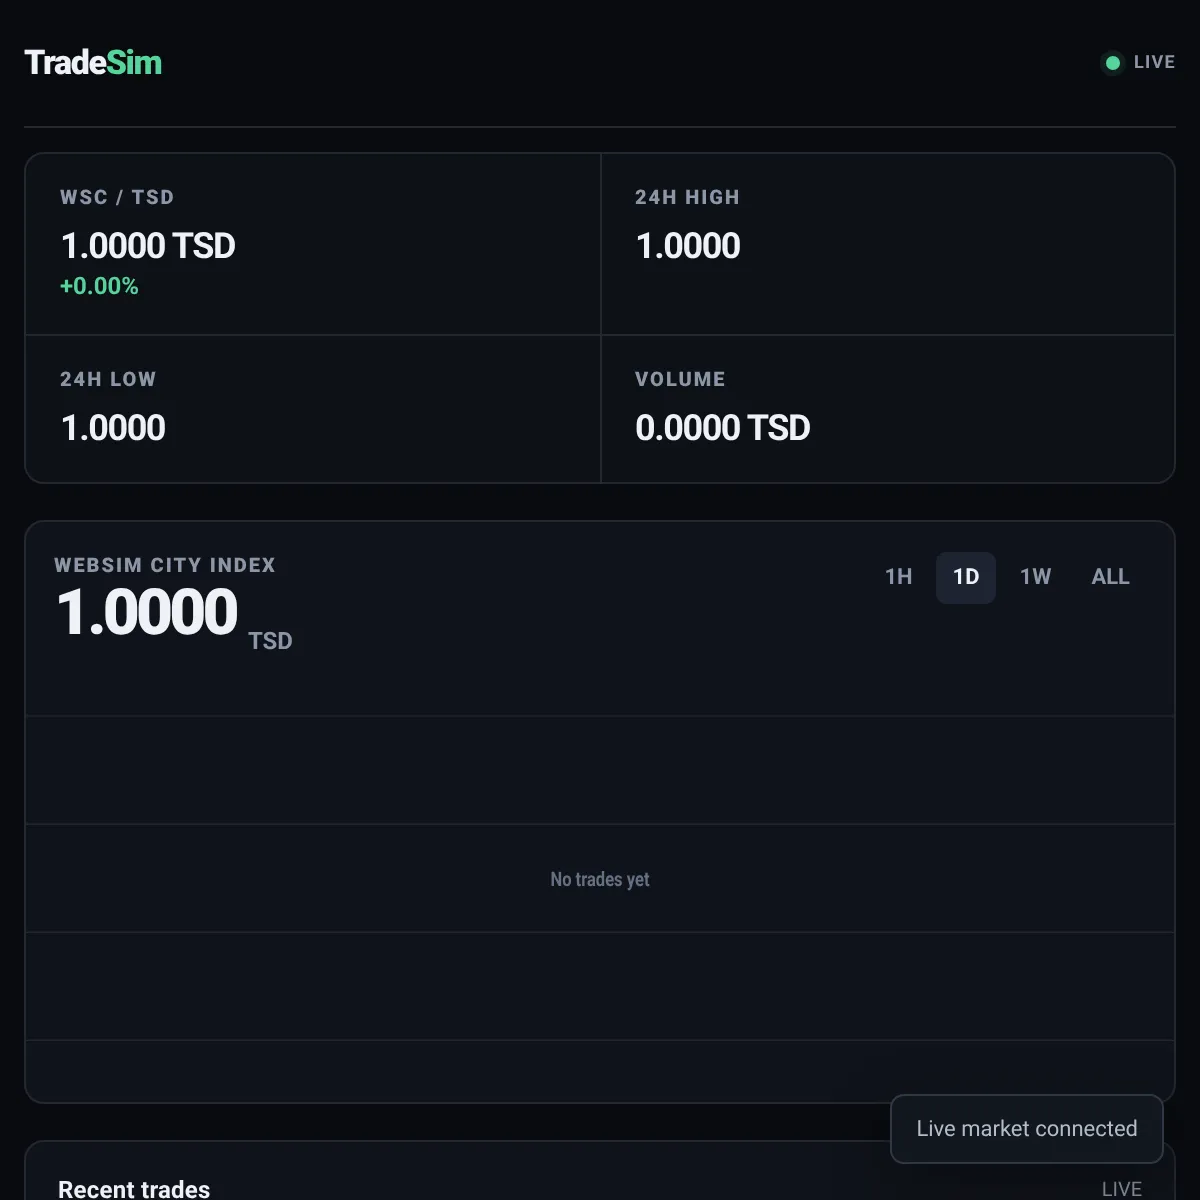Click the large 1.0000 index value

[147, 612]
